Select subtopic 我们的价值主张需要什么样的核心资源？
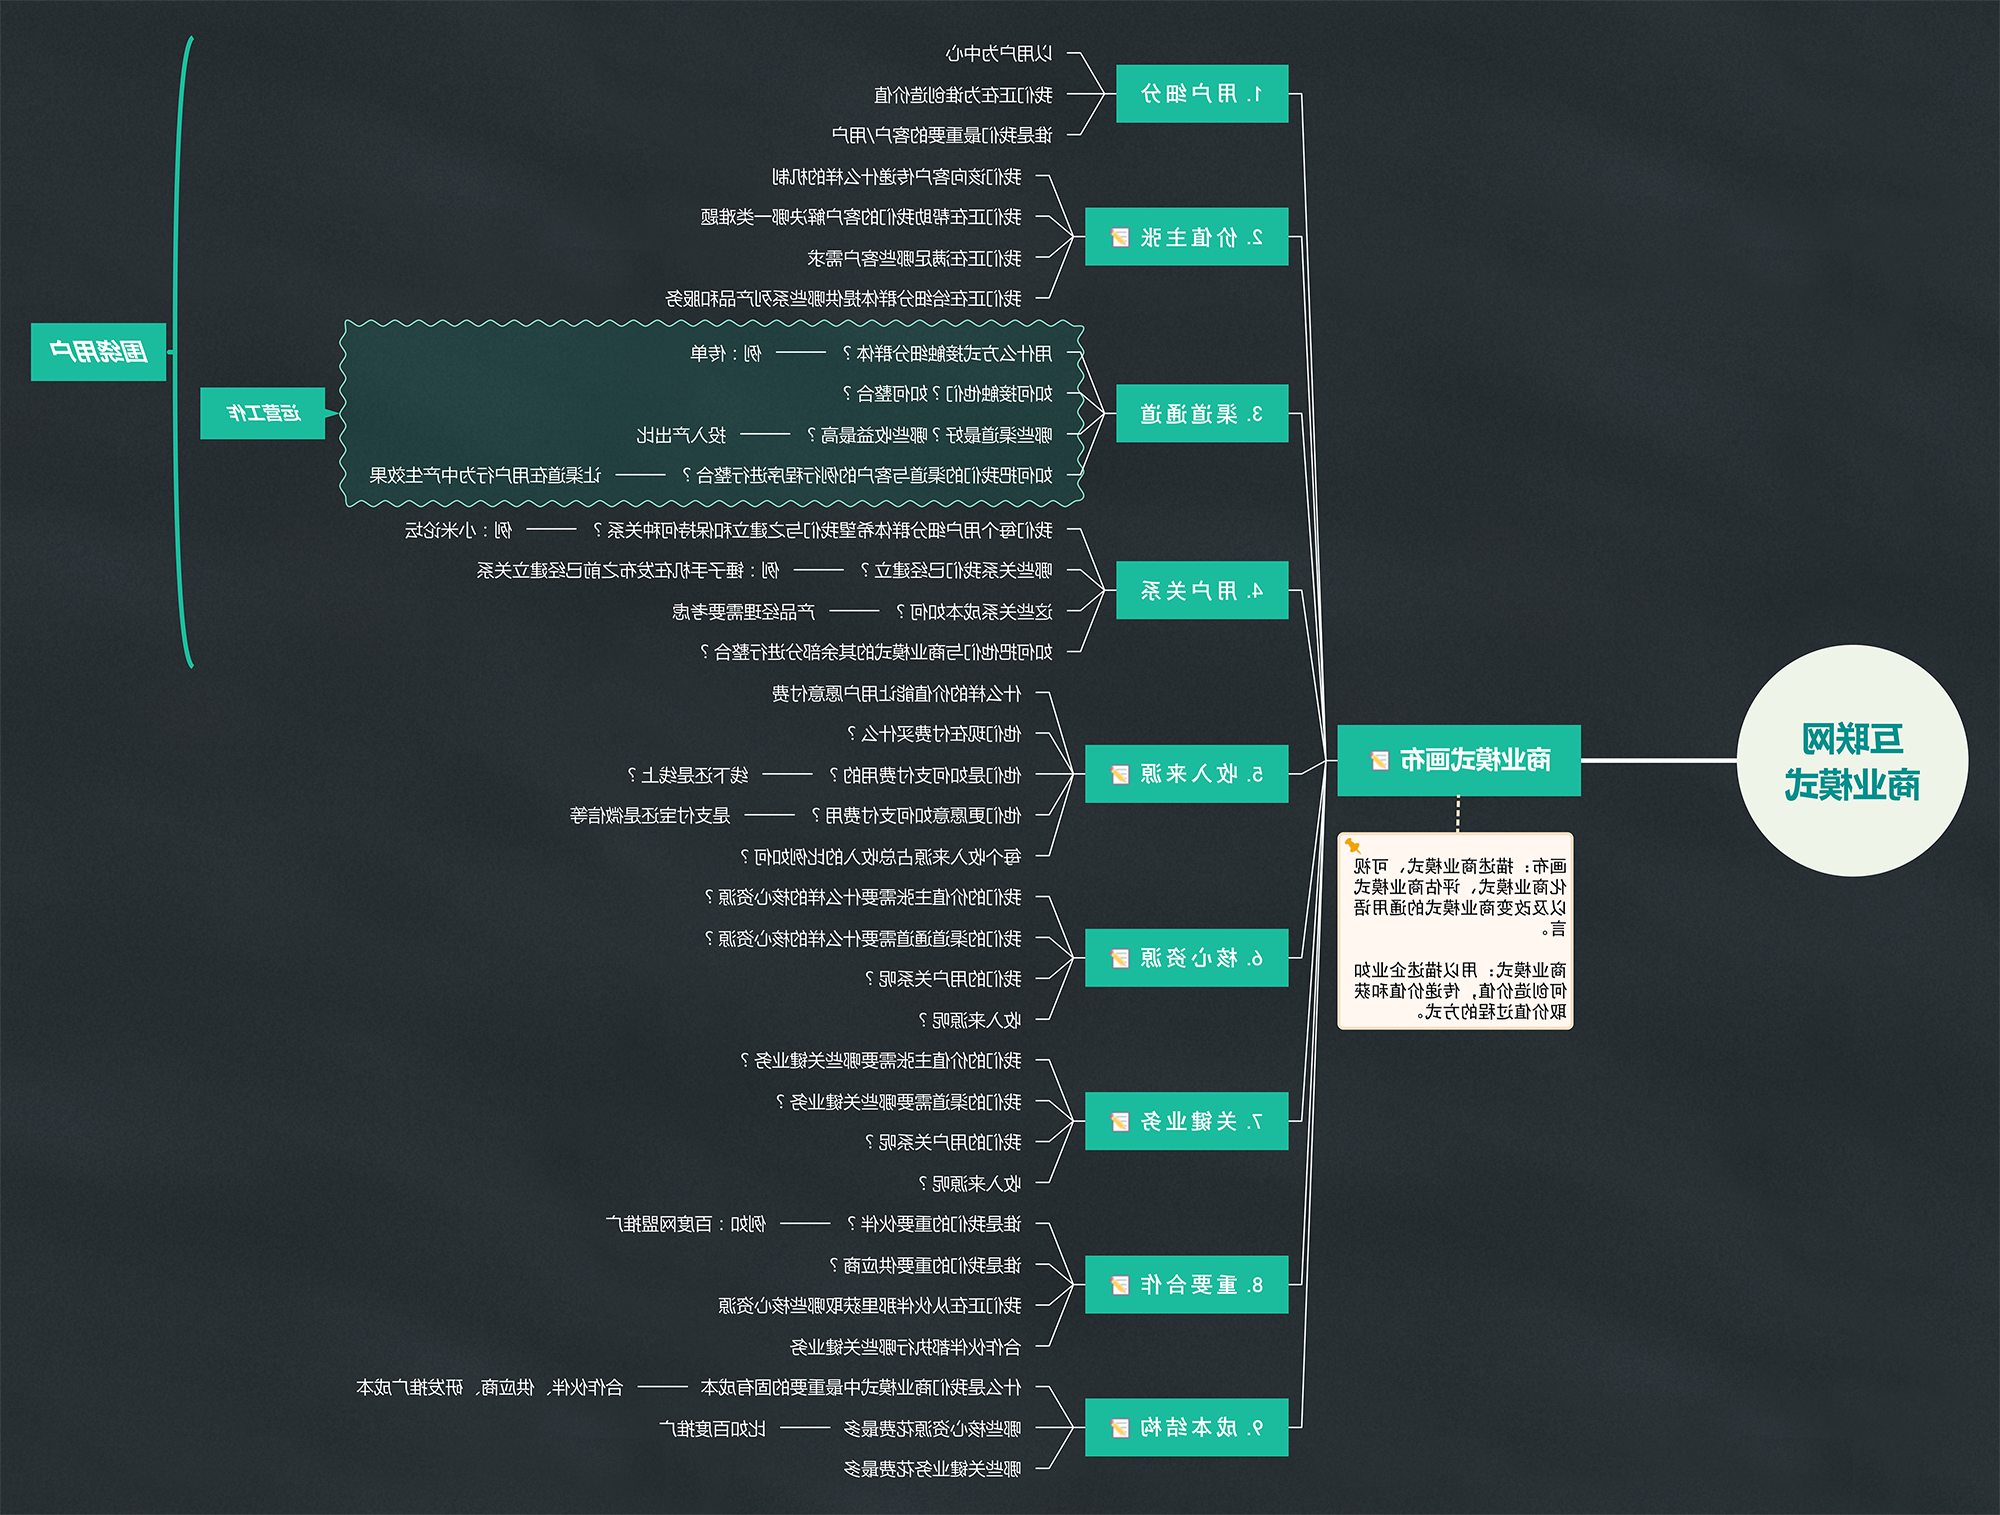Image resolution: width=2000 pixels, height=1515 pixels. click(863, 897)
